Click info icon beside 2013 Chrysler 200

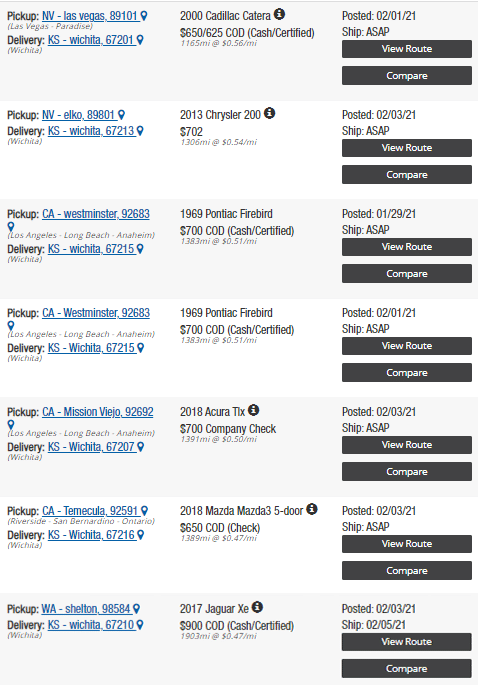point(270,113)
